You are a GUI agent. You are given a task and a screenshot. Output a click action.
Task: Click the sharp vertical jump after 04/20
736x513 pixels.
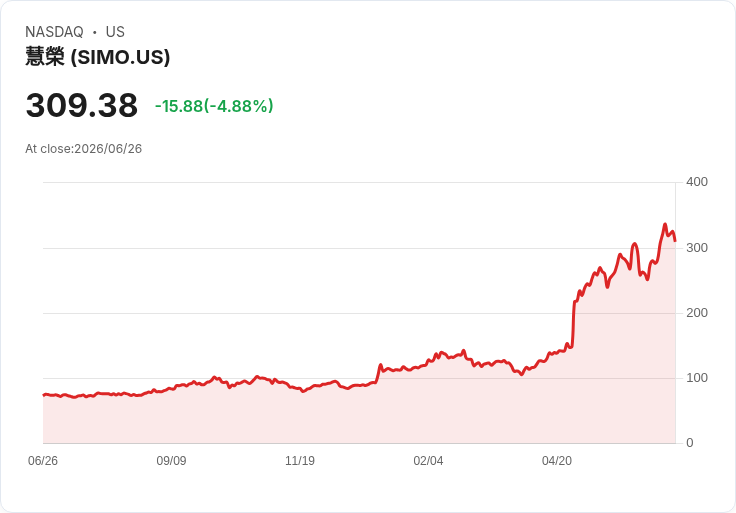pyautogui.click(x=574, y=324)
